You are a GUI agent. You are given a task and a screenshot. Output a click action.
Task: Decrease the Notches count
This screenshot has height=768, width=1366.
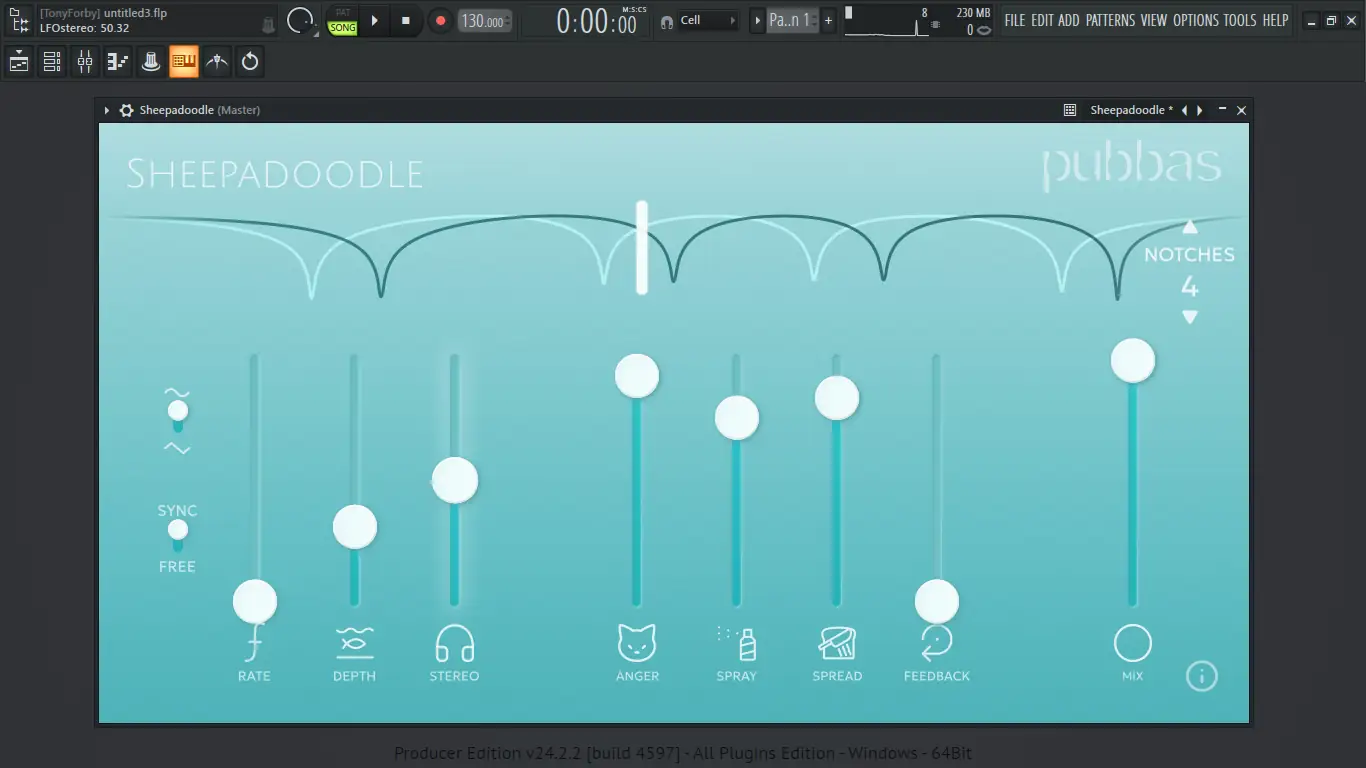tap(1190, 317)
